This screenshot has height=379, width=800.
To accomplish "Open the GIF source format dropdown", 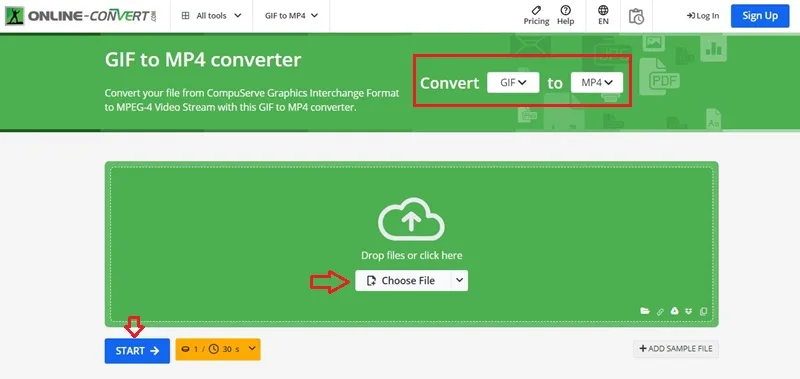I will pyautogui.click(x=513, y=83).
